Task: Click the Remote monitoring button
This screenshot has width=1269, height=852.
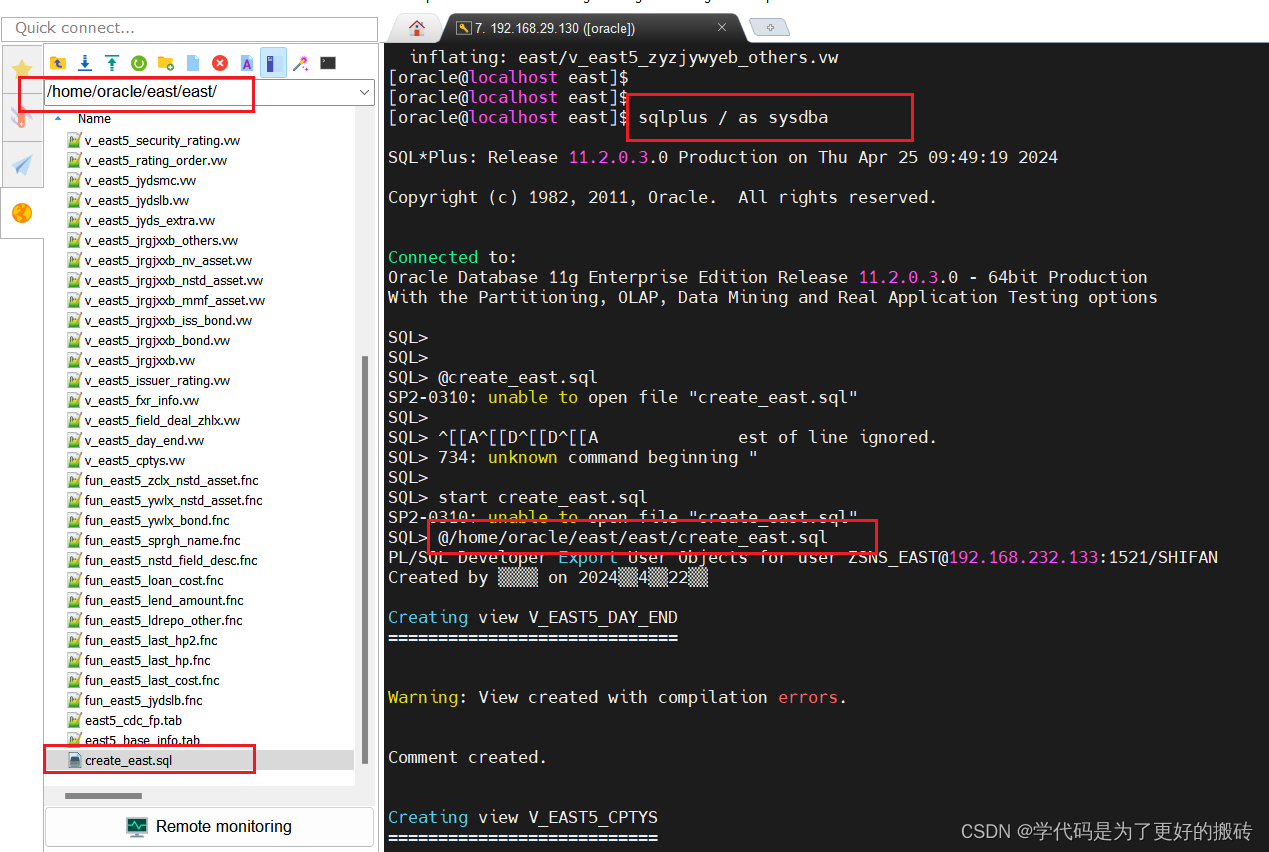Action: (208, 827)
